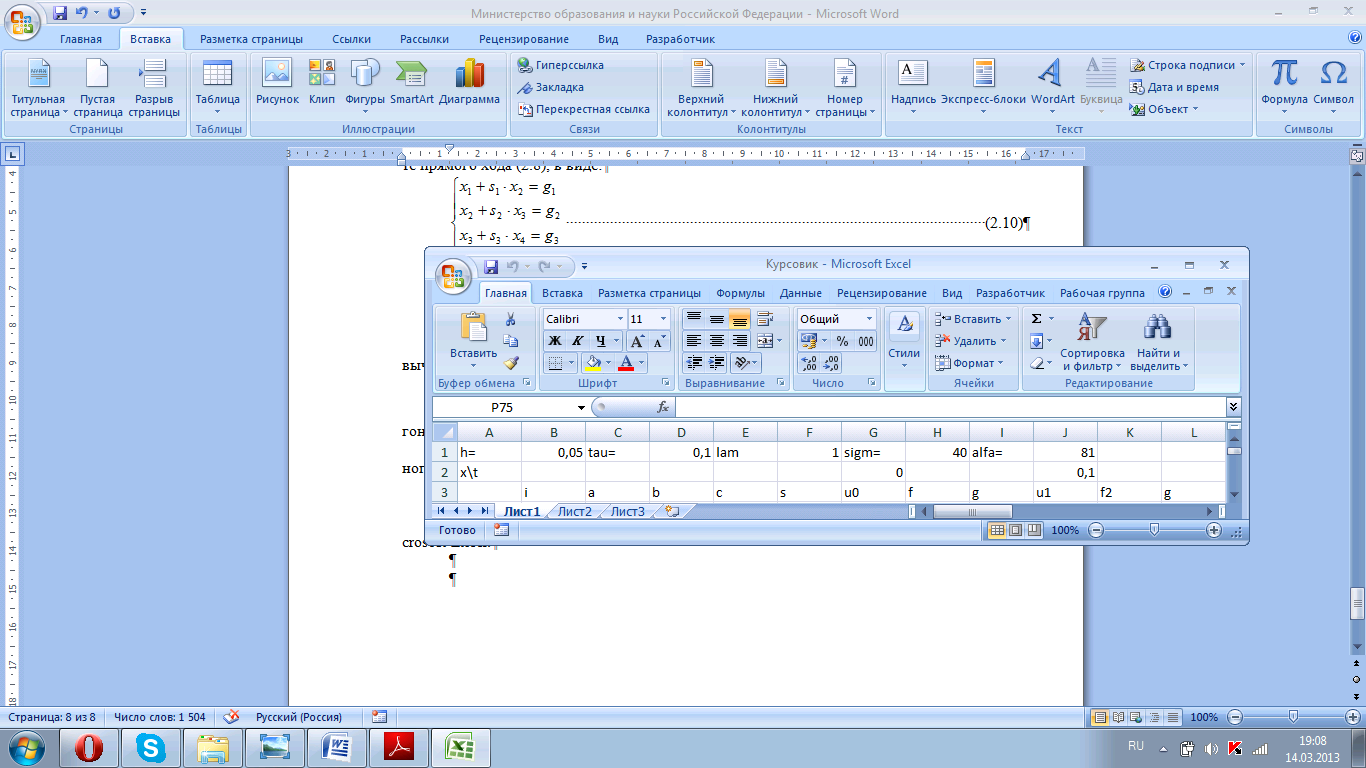The height and width of the screenshot is (768, 1366).
Task: Click Закладка bookmark button
Action: pyautogui.click(x=550, y=87)
